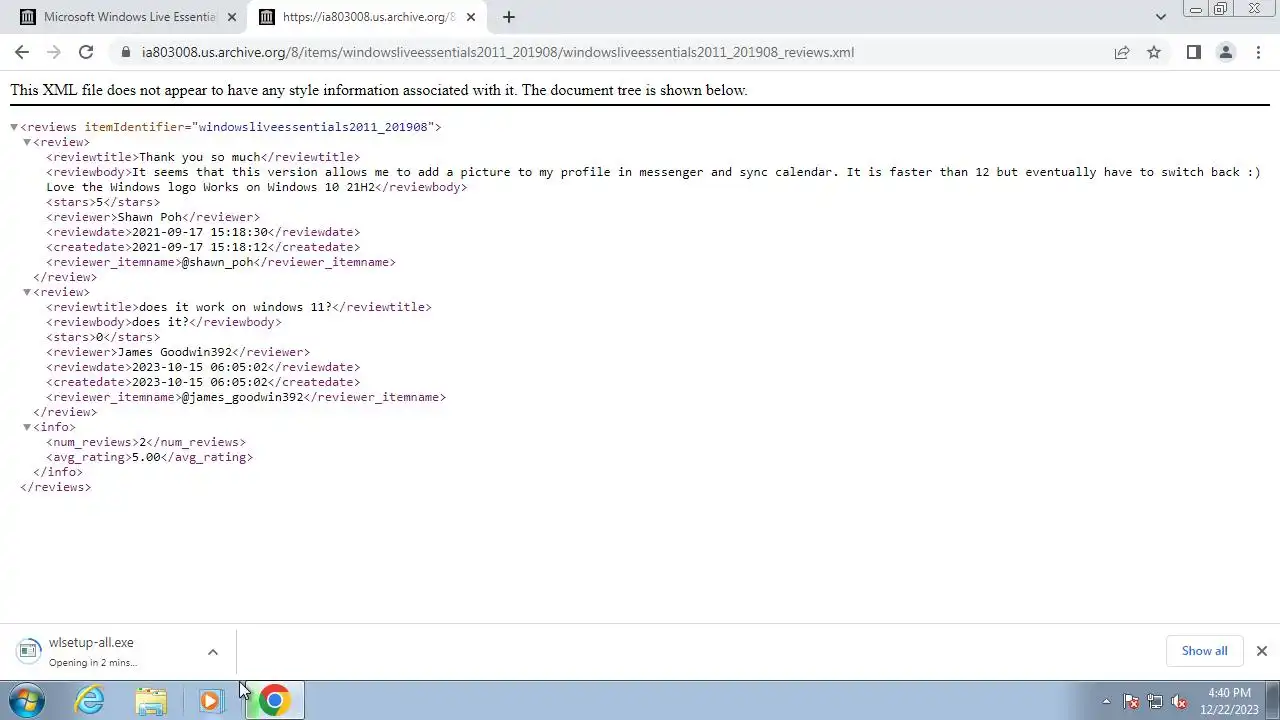Launch Internet Explorer from taskbar
The height and width of the screenshot is (720, 1280).
click(90, 701)
